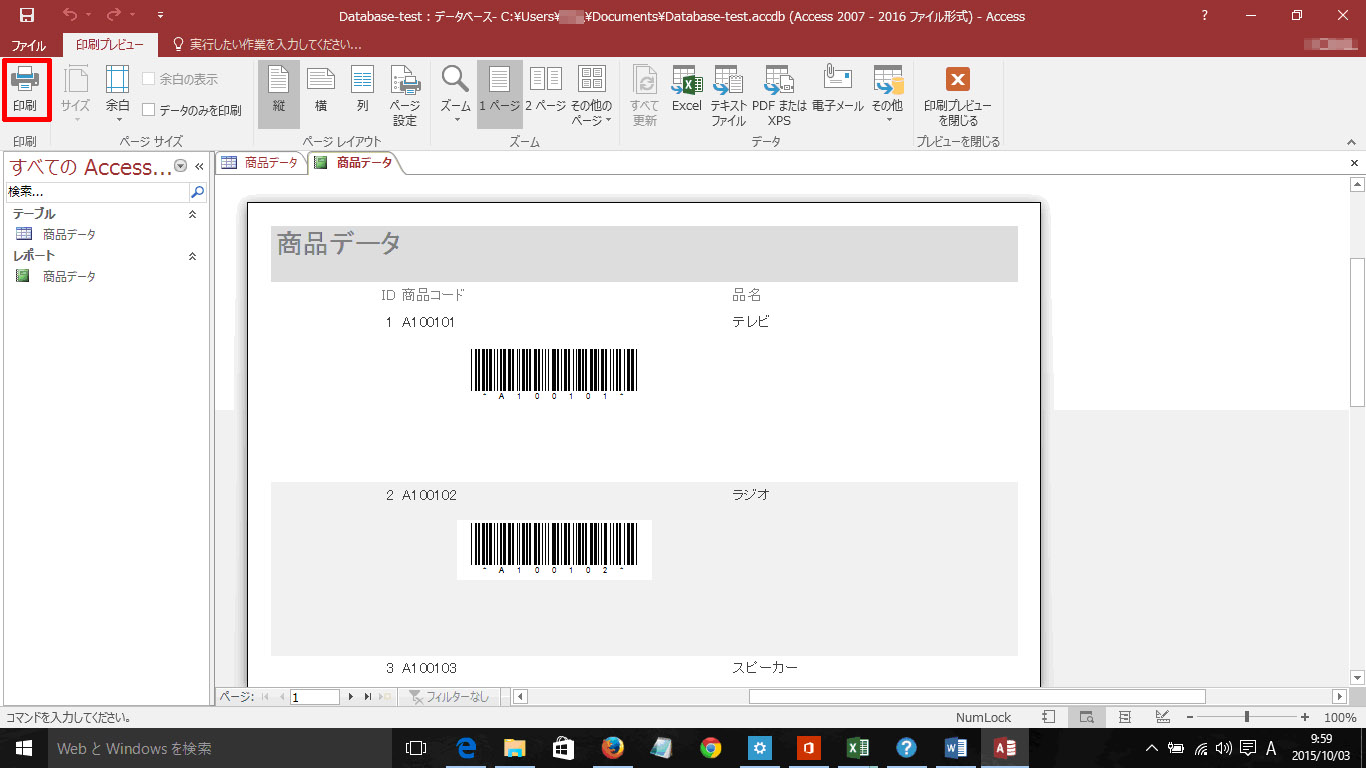Click Print Preview view icon in status bar

coord(1086,717)
